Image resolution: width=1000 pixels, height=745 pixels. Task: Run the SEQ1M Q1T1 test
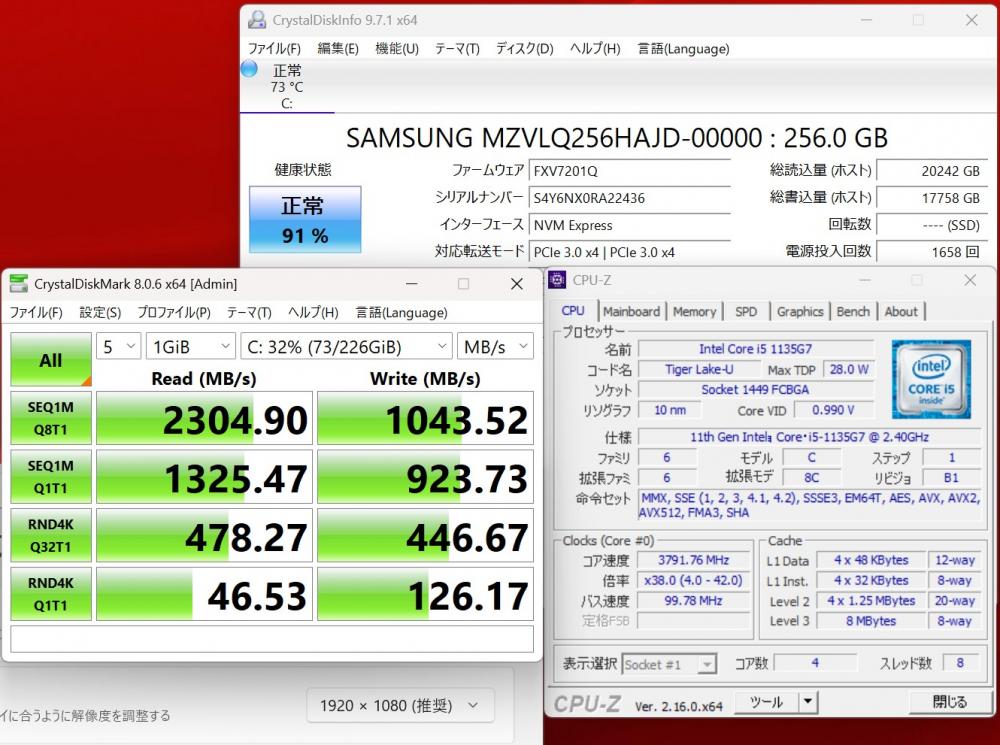coord(51,476)
